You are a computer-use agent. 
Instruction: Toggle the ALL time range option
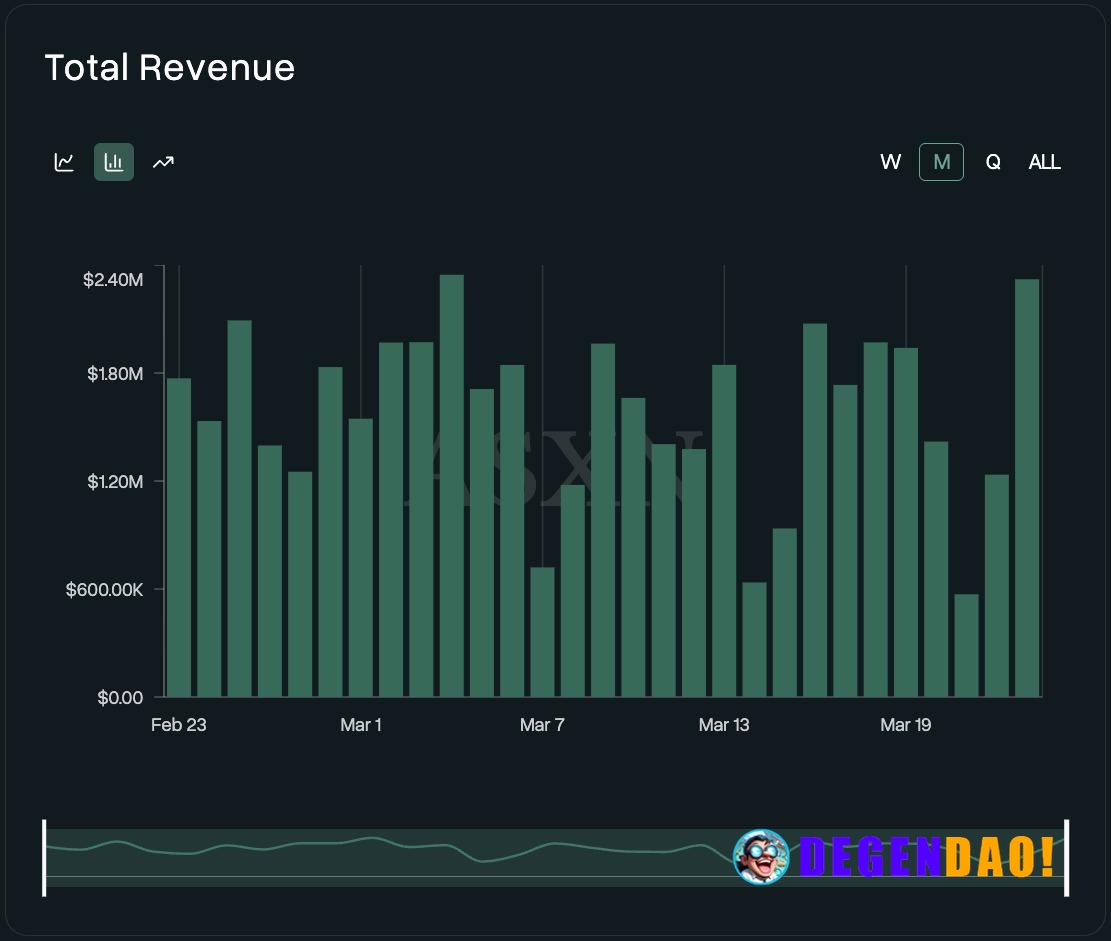point(1044,161)
